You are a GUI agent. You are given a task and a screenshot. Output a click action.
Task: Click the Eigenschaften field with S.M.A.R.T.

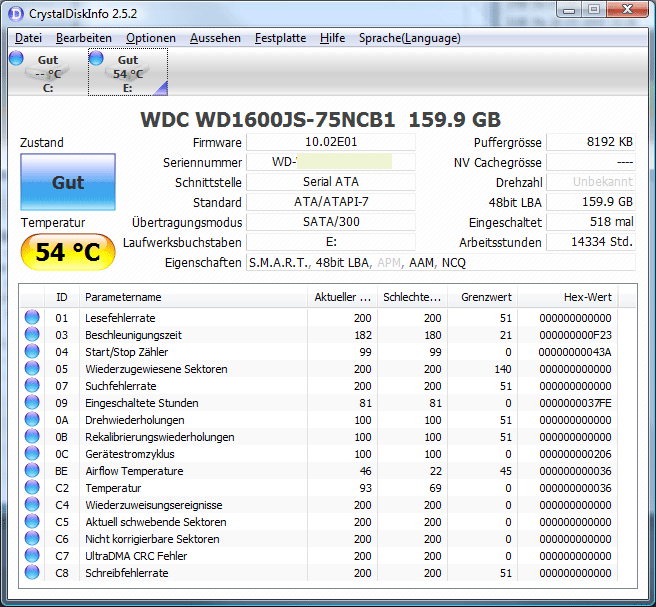(x=441, y=262)
